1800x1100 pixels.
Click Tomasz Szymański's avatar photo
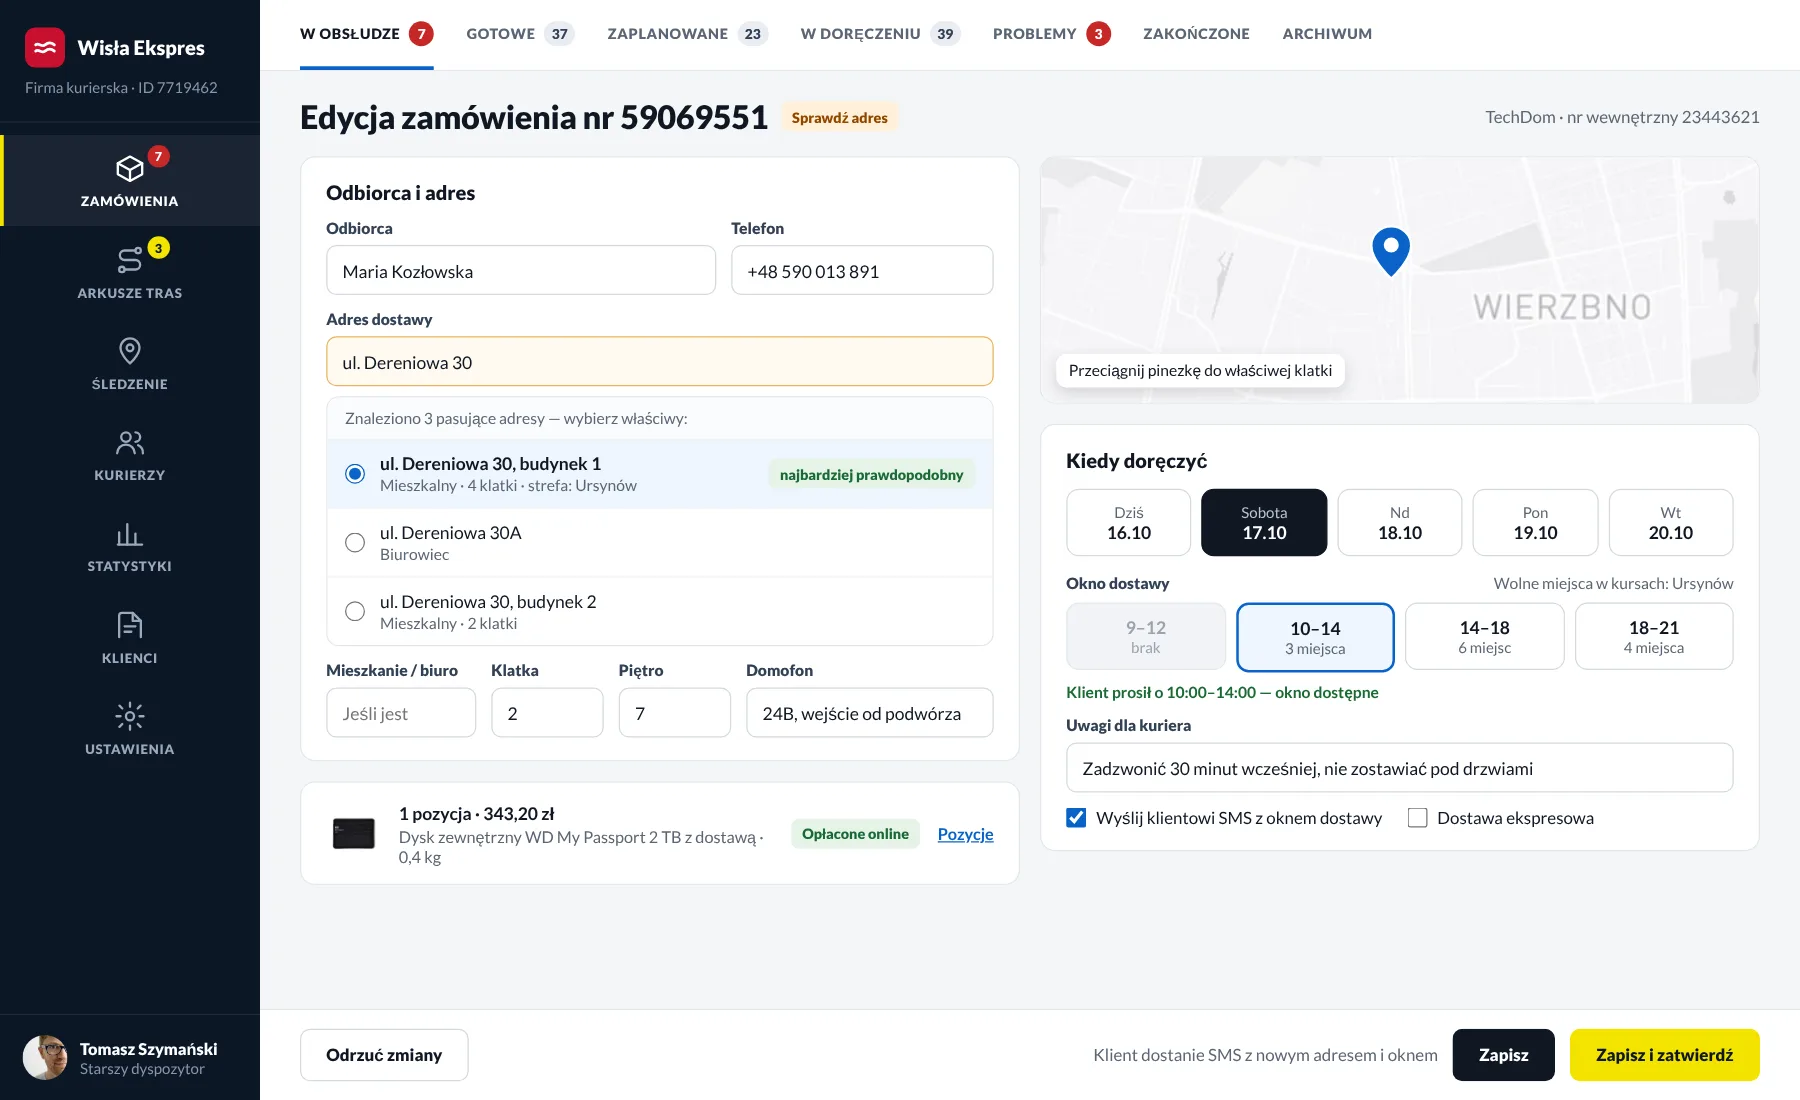coord(45,1057)
